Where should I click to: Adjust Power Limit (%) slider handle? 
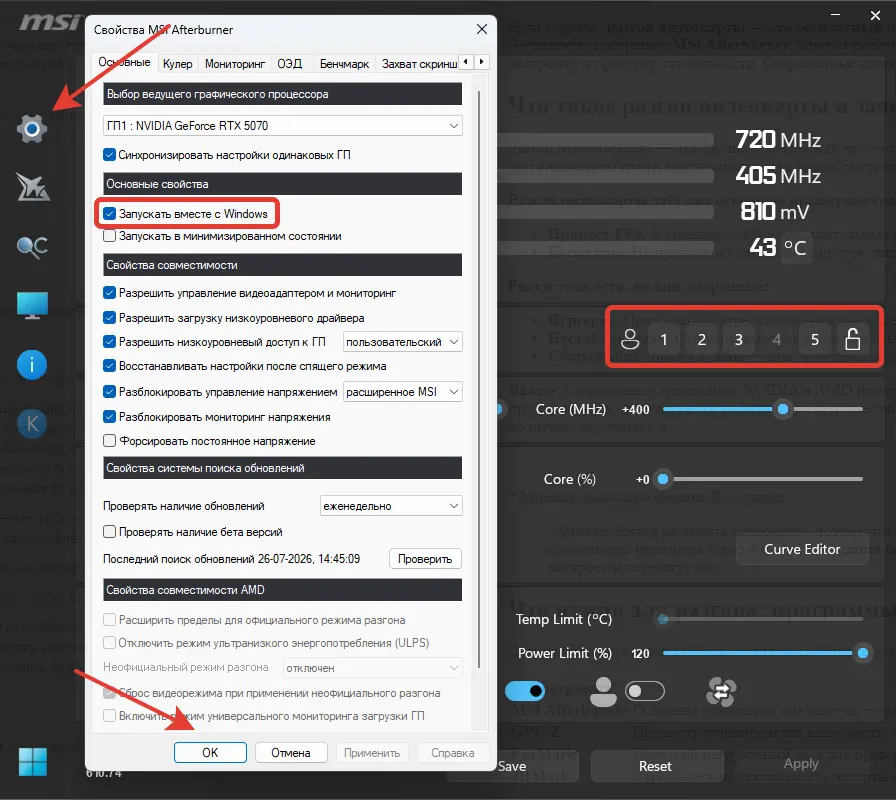pyautogui.click(x=863, y=653)
